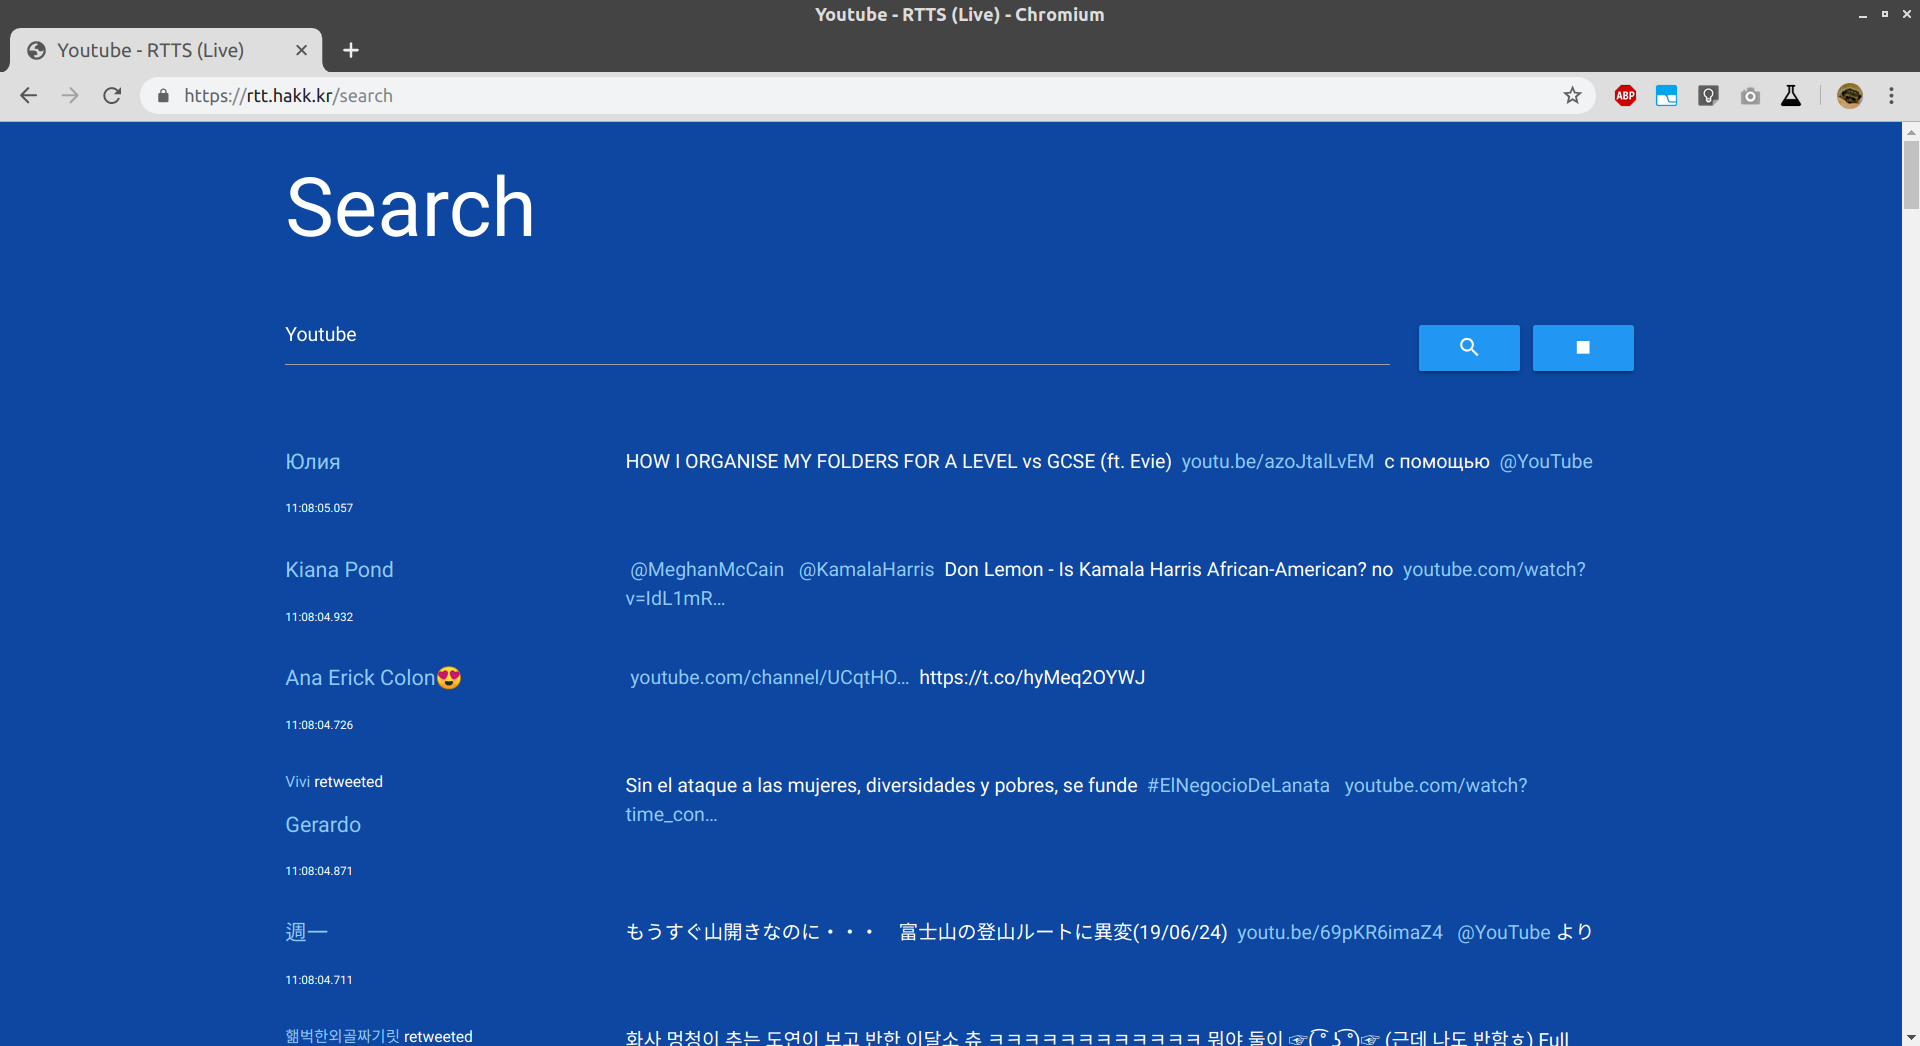Close the Youtube - RTTS tab
This screenshot has width=1920, height=1046.
(301, 50)
